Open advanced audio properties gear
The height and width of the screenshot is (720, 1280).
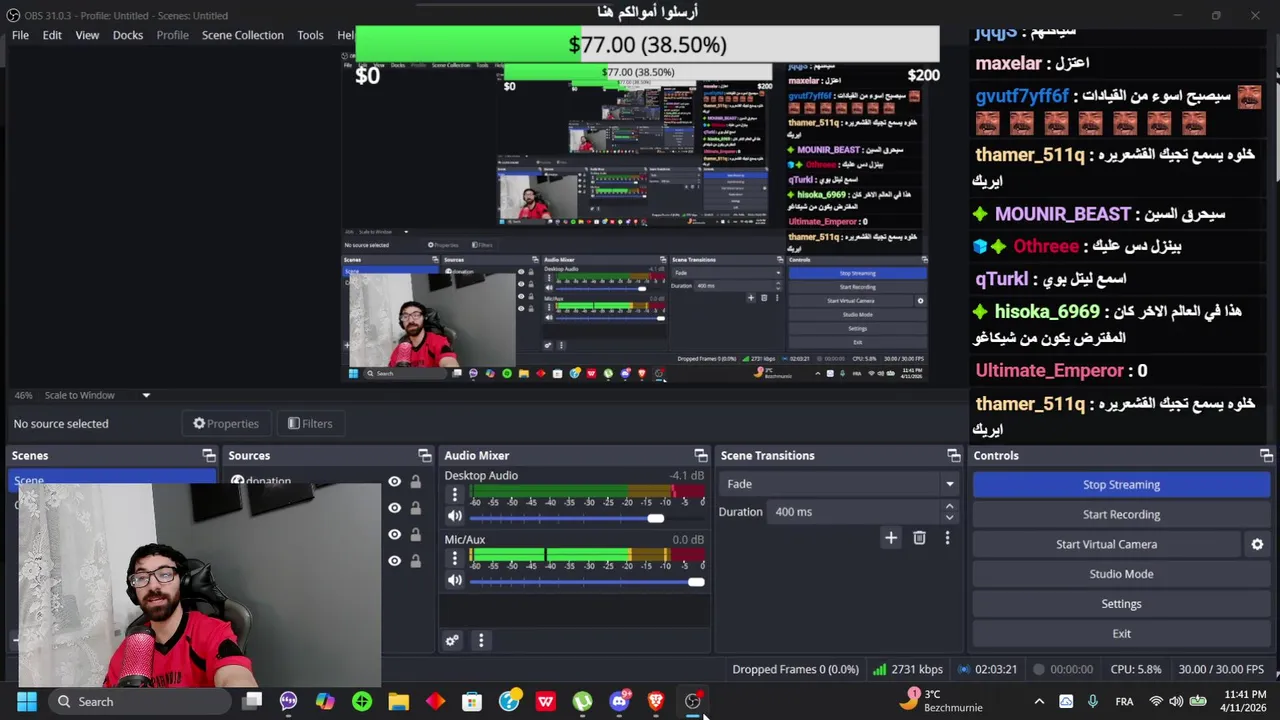(x=452, y=641)
